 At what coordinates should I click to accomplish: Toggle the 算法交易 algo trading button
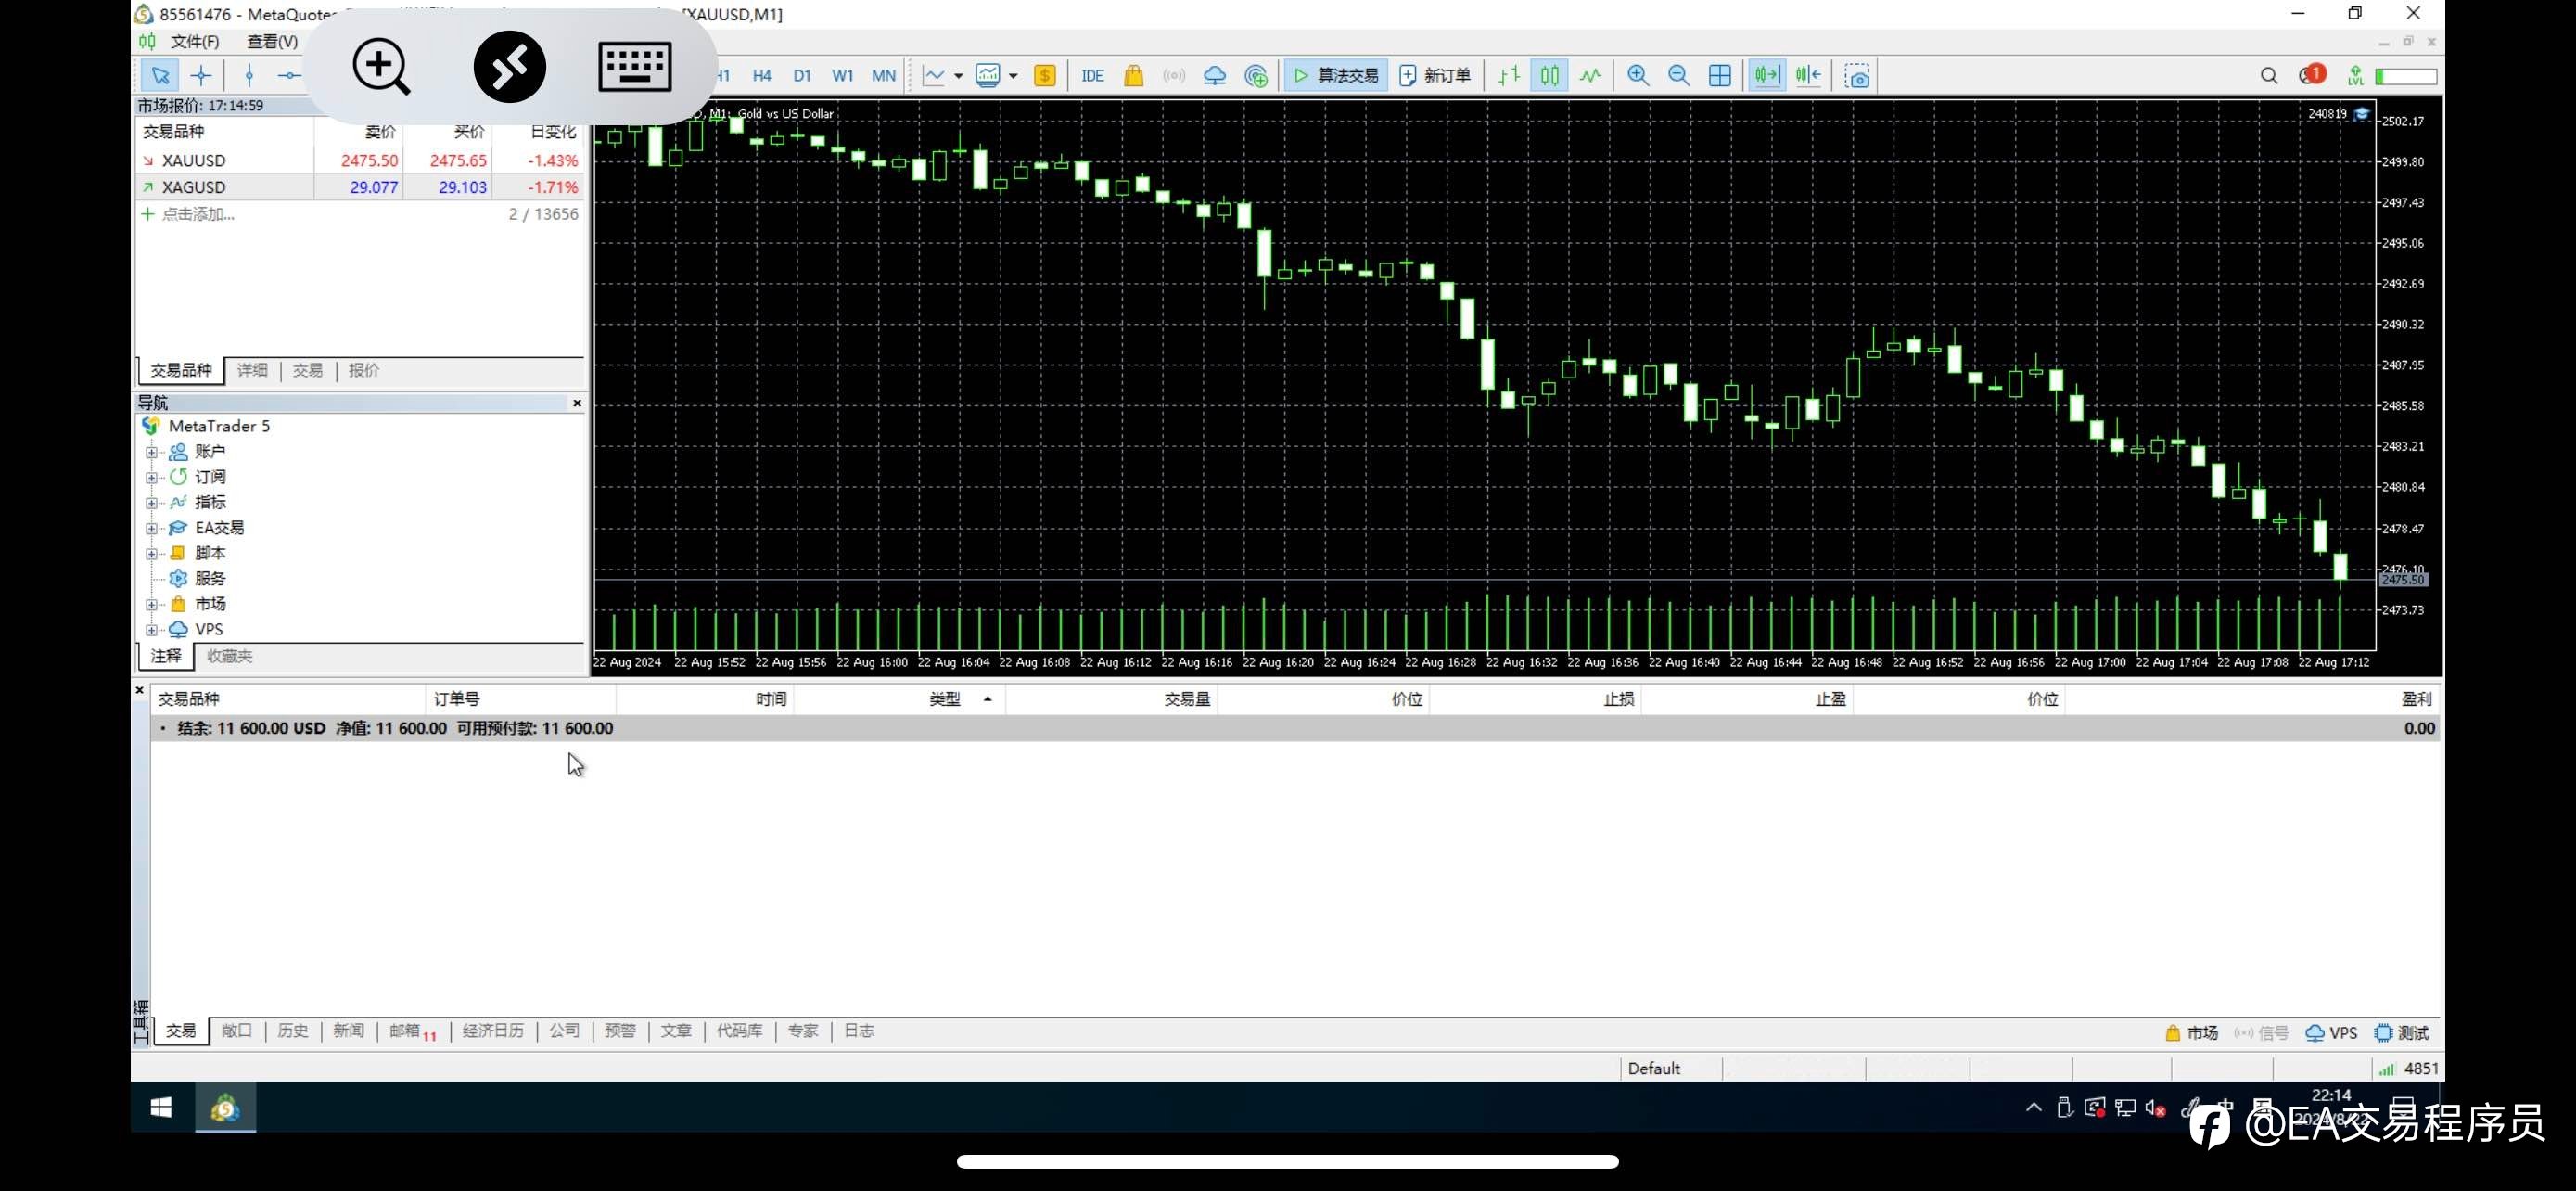point(1335,75)
